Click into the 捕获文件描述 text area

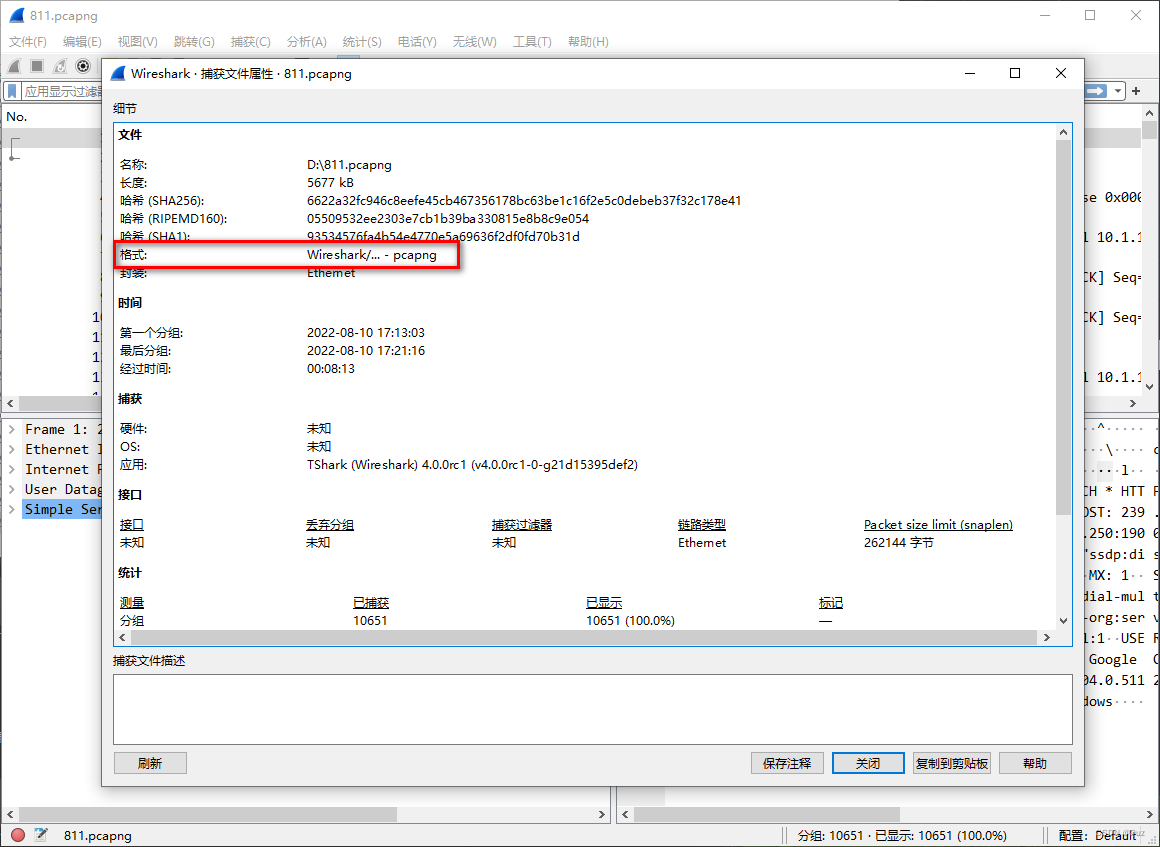(x=593, y=709)
